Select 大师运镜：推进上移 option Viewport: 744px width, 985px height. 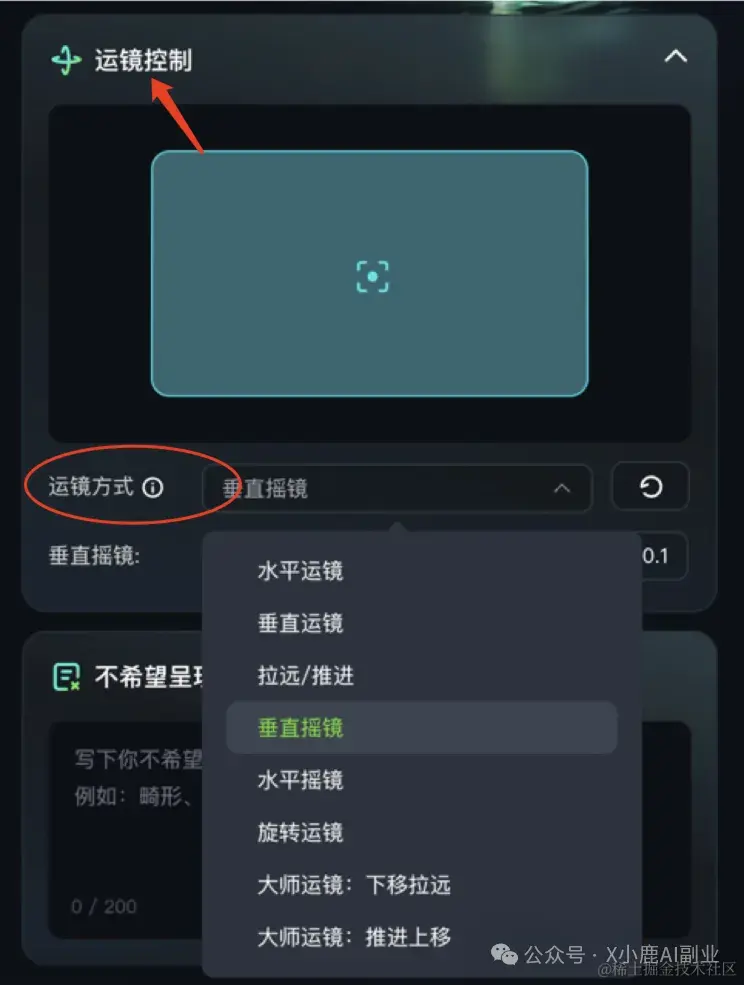coord(354,937)
